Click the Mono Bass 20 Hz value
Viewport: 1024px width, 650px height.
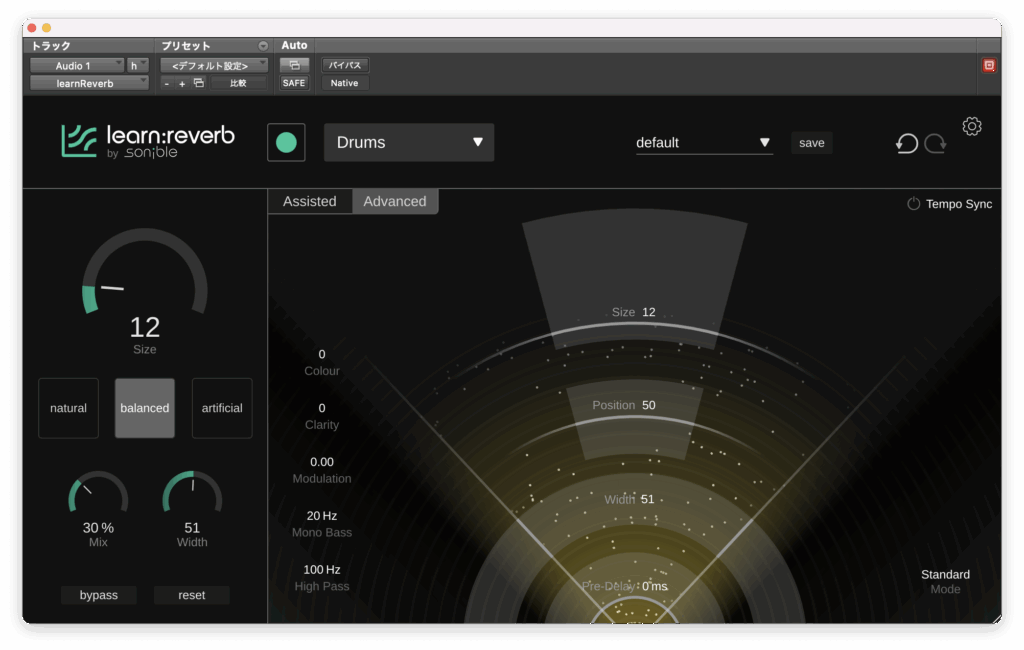coord(322,516)
